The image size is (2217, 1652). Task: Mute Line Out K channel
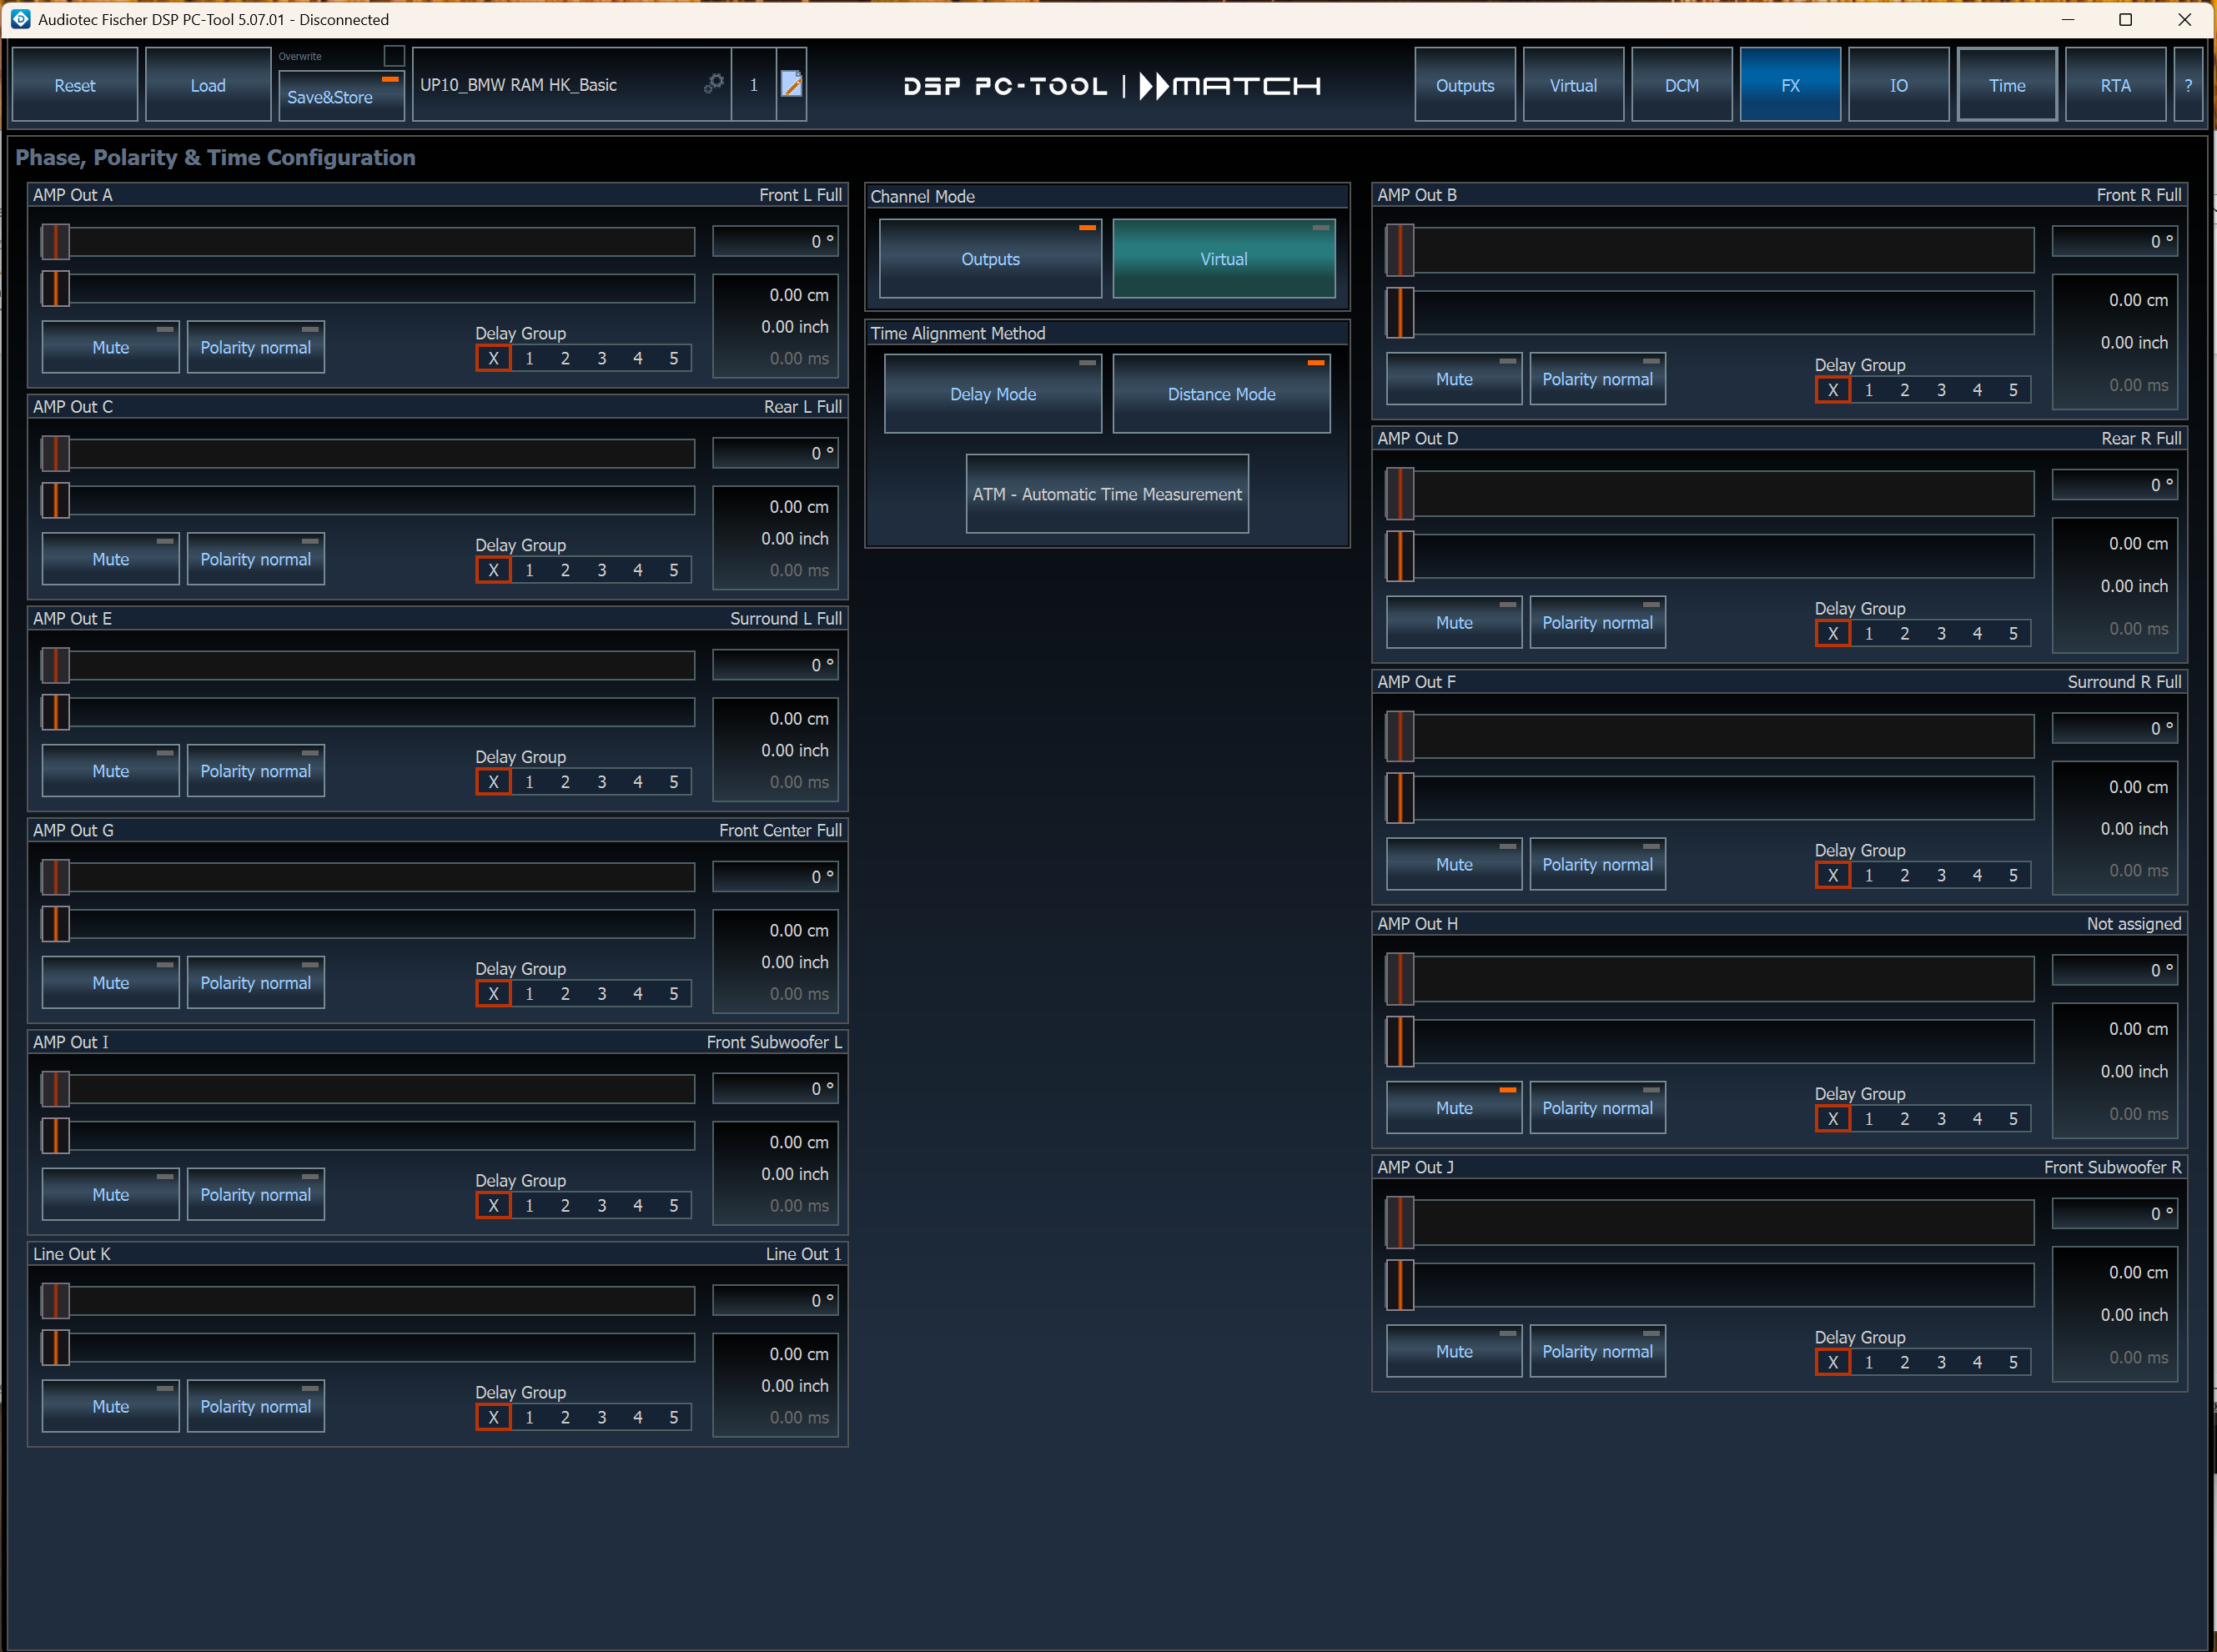(x=110, y=1406)
